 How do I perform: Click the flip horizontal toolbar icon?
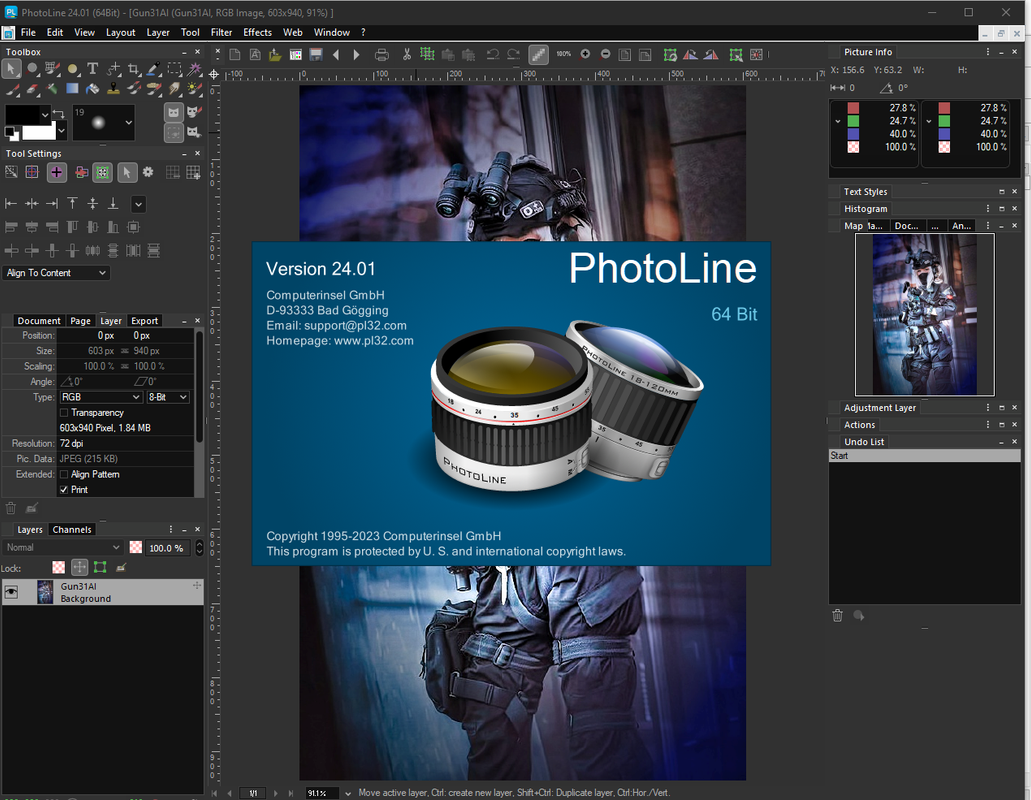(x=690, y=55)
